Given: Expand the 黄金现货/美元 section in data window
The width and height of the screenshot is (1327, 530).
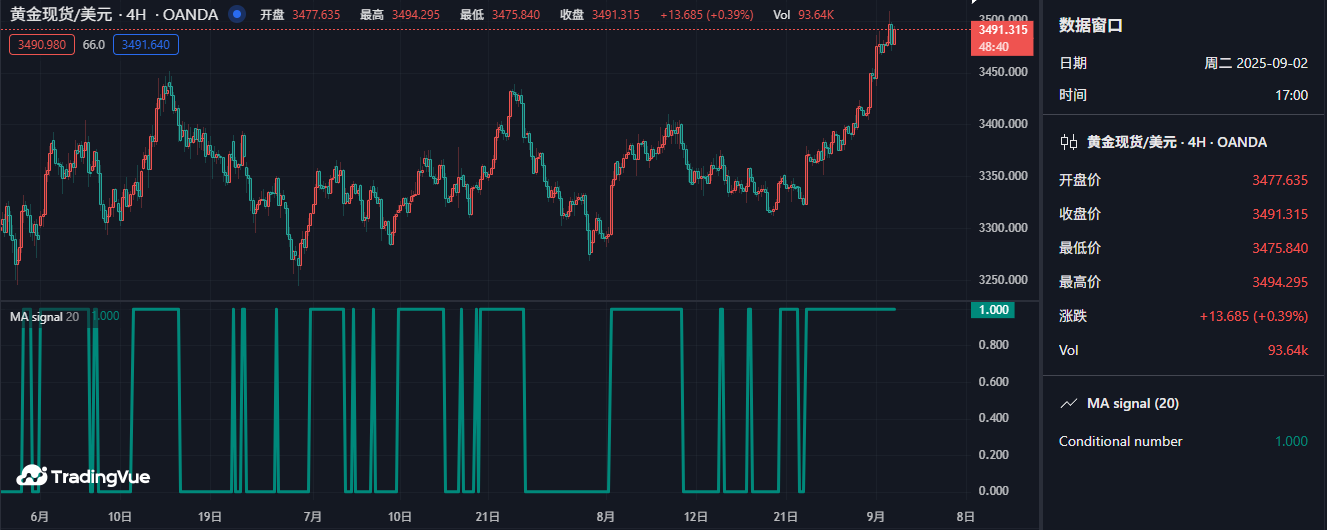Looking at the screenshot, I should click(1176, 142).
